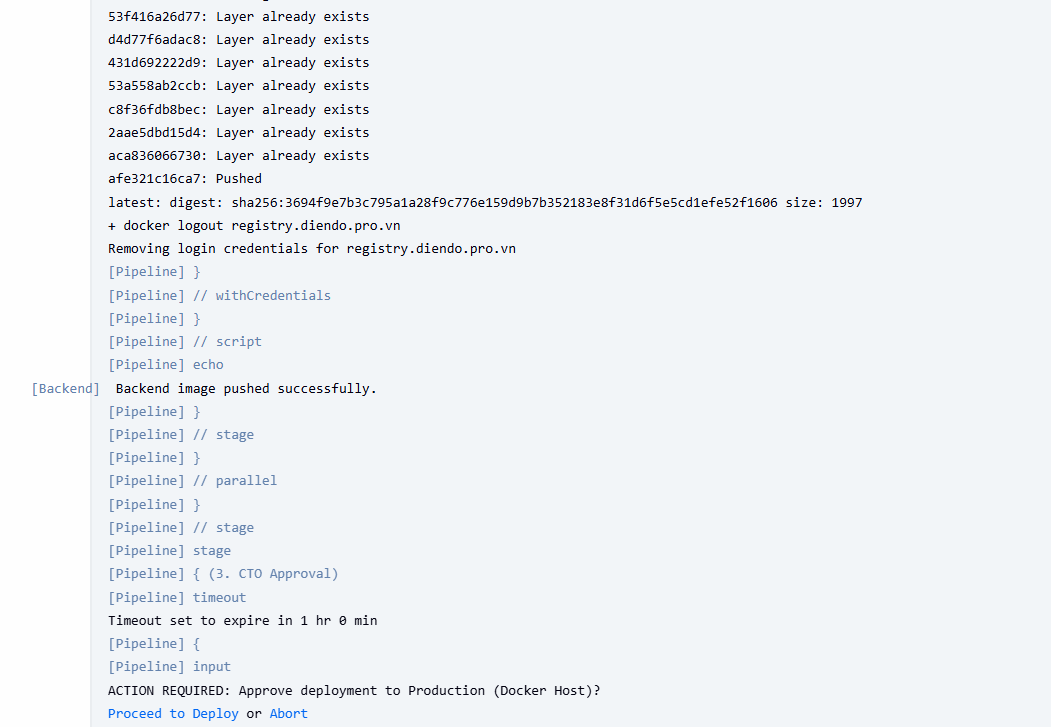Click the 'Removing login credentials' log line
The width and height of the screenshot is (1051, 727).
(x=312, y=248)
